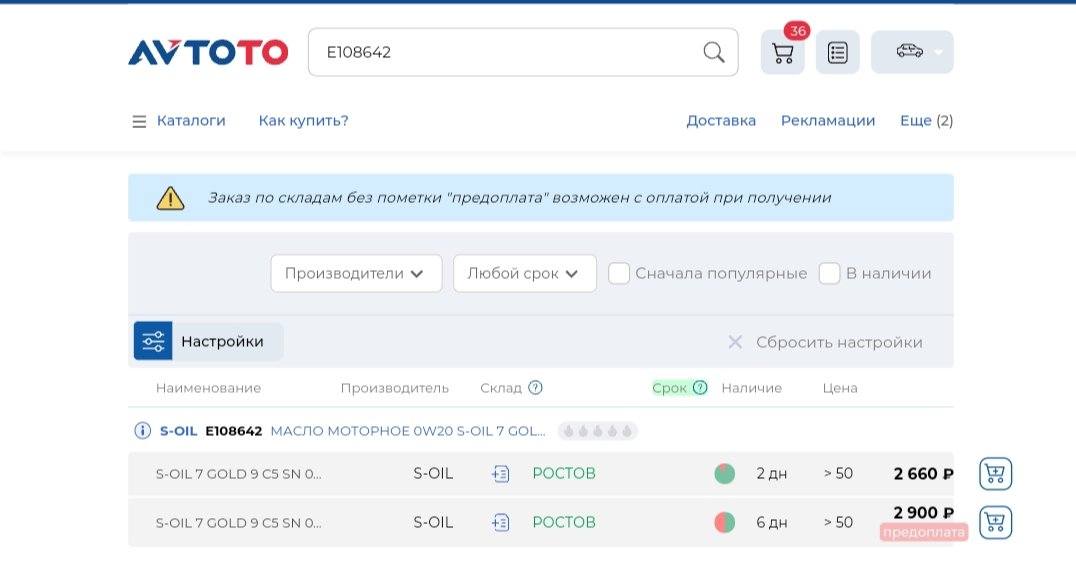Click the E108642 article number in results
The width and height of the screenshot is (1076, 588).
click(234, 431)
